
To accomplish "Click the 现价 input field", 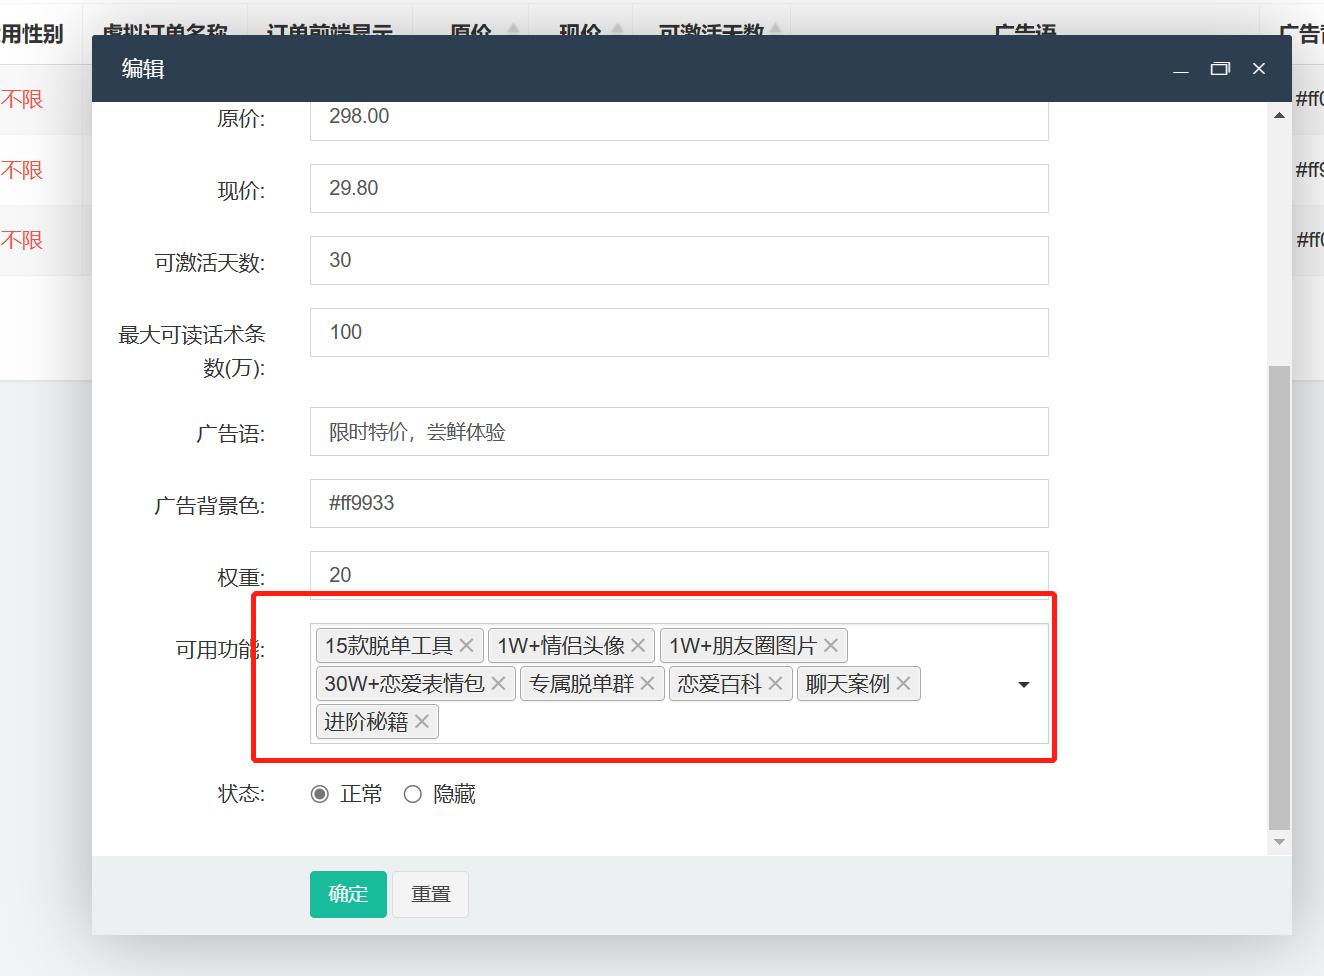I will click(679, 188).
